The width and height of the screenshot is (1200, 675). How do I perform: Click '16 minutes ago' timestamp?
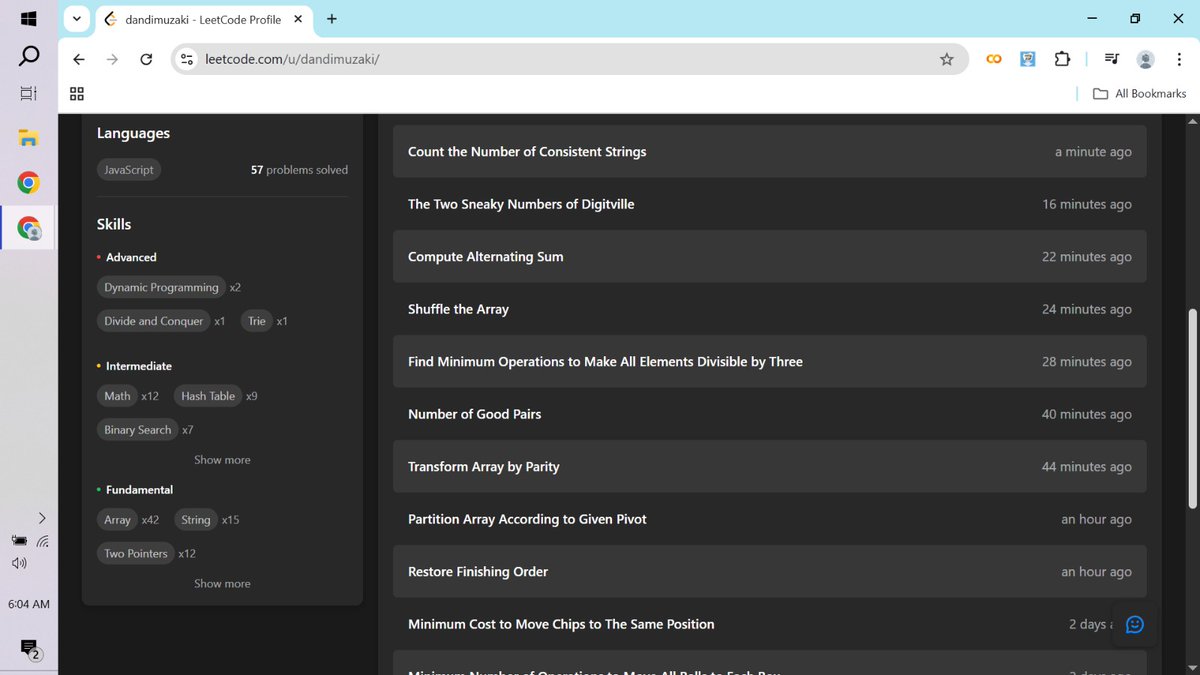point(1087,204)
